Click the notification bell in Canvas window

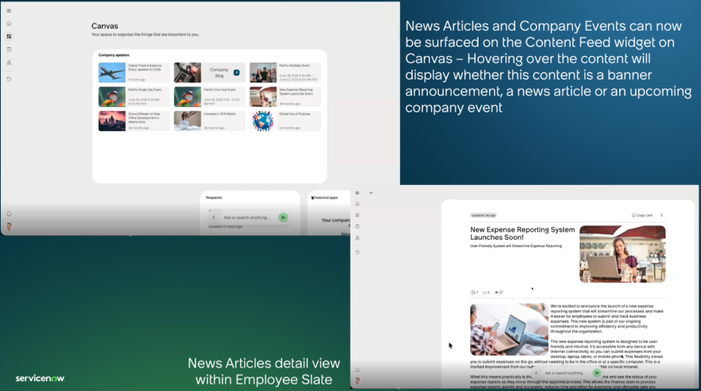click(x=9, y=214)
